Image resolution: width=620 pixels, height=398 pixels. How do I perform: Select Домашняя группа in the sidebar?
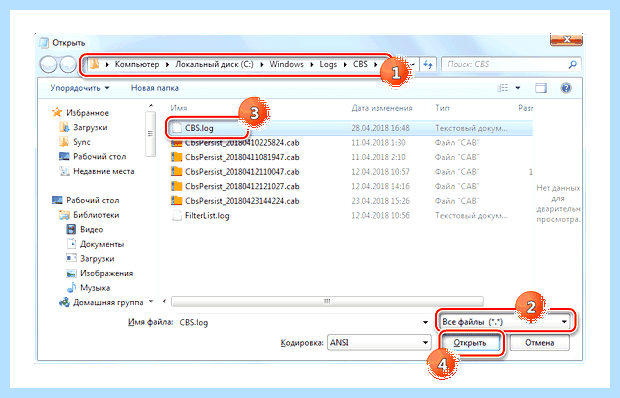[101, 303]
